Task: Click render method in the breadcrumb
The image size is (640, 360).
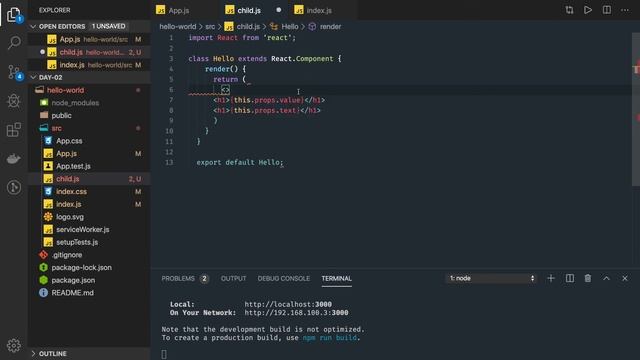Action: coord(325,27)
